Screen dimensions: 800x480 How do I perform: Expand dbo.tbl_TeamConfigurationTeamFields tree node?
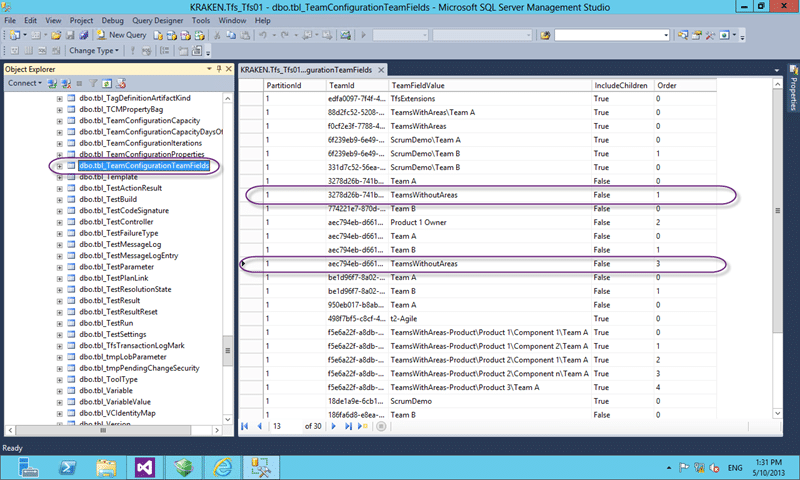pos(60,166)
